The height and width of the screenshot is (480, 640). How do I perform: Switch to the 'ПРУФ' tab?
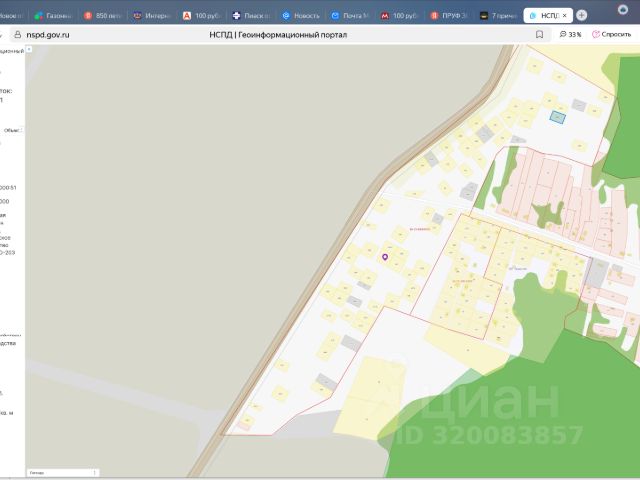tap(449, 16)
